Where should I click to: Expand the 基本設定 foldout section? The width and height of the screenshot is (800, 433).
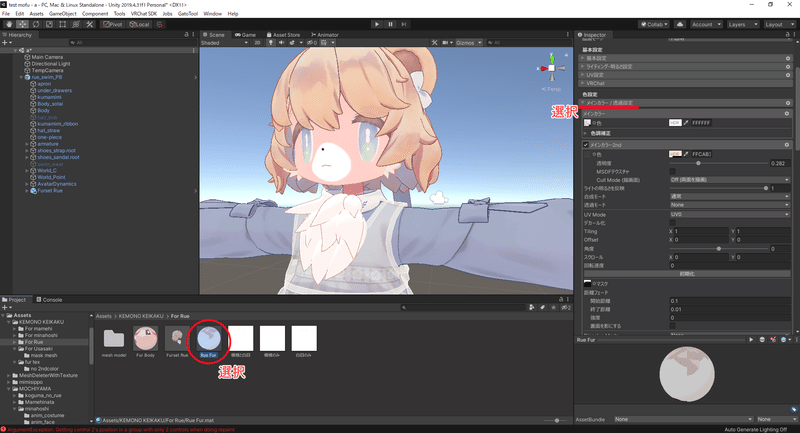(x=686, y=58)
